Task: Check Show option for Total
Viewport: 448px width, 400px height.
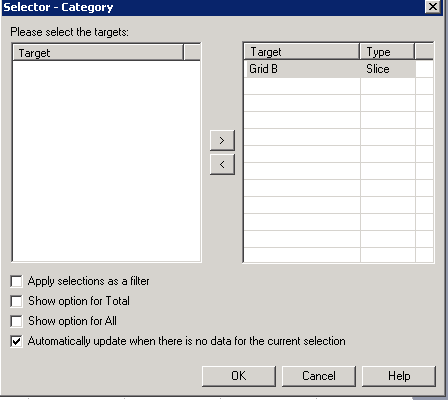Action: coord(16,301)
